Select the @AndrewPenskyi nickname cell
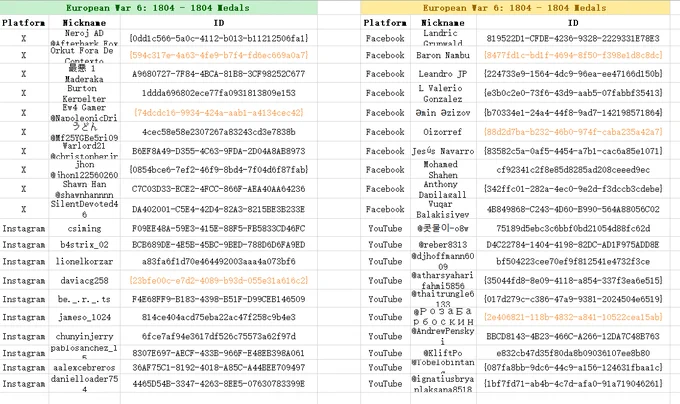This screenshot has height=404, width=680. point(443,336)
